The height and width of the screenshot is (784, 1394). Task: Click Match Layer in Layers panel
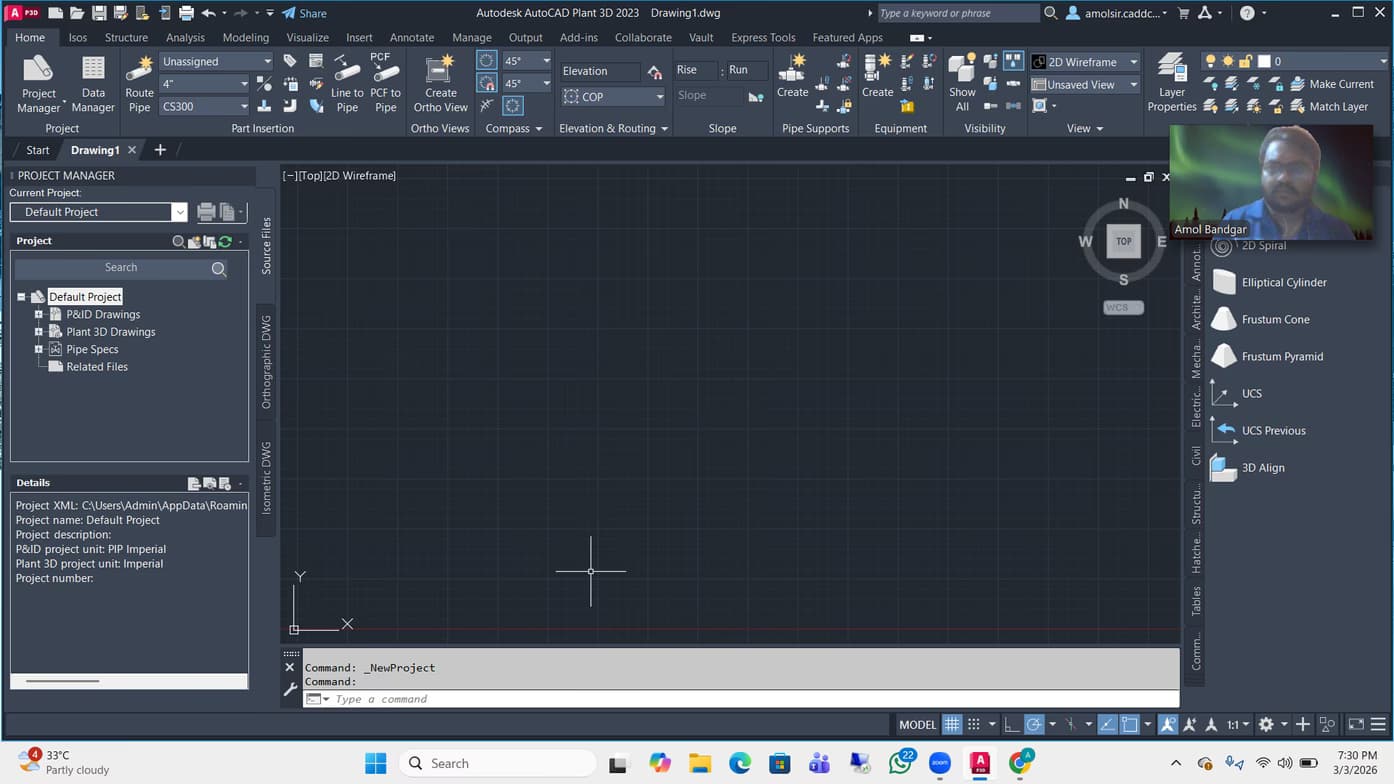click(1336, 106)
